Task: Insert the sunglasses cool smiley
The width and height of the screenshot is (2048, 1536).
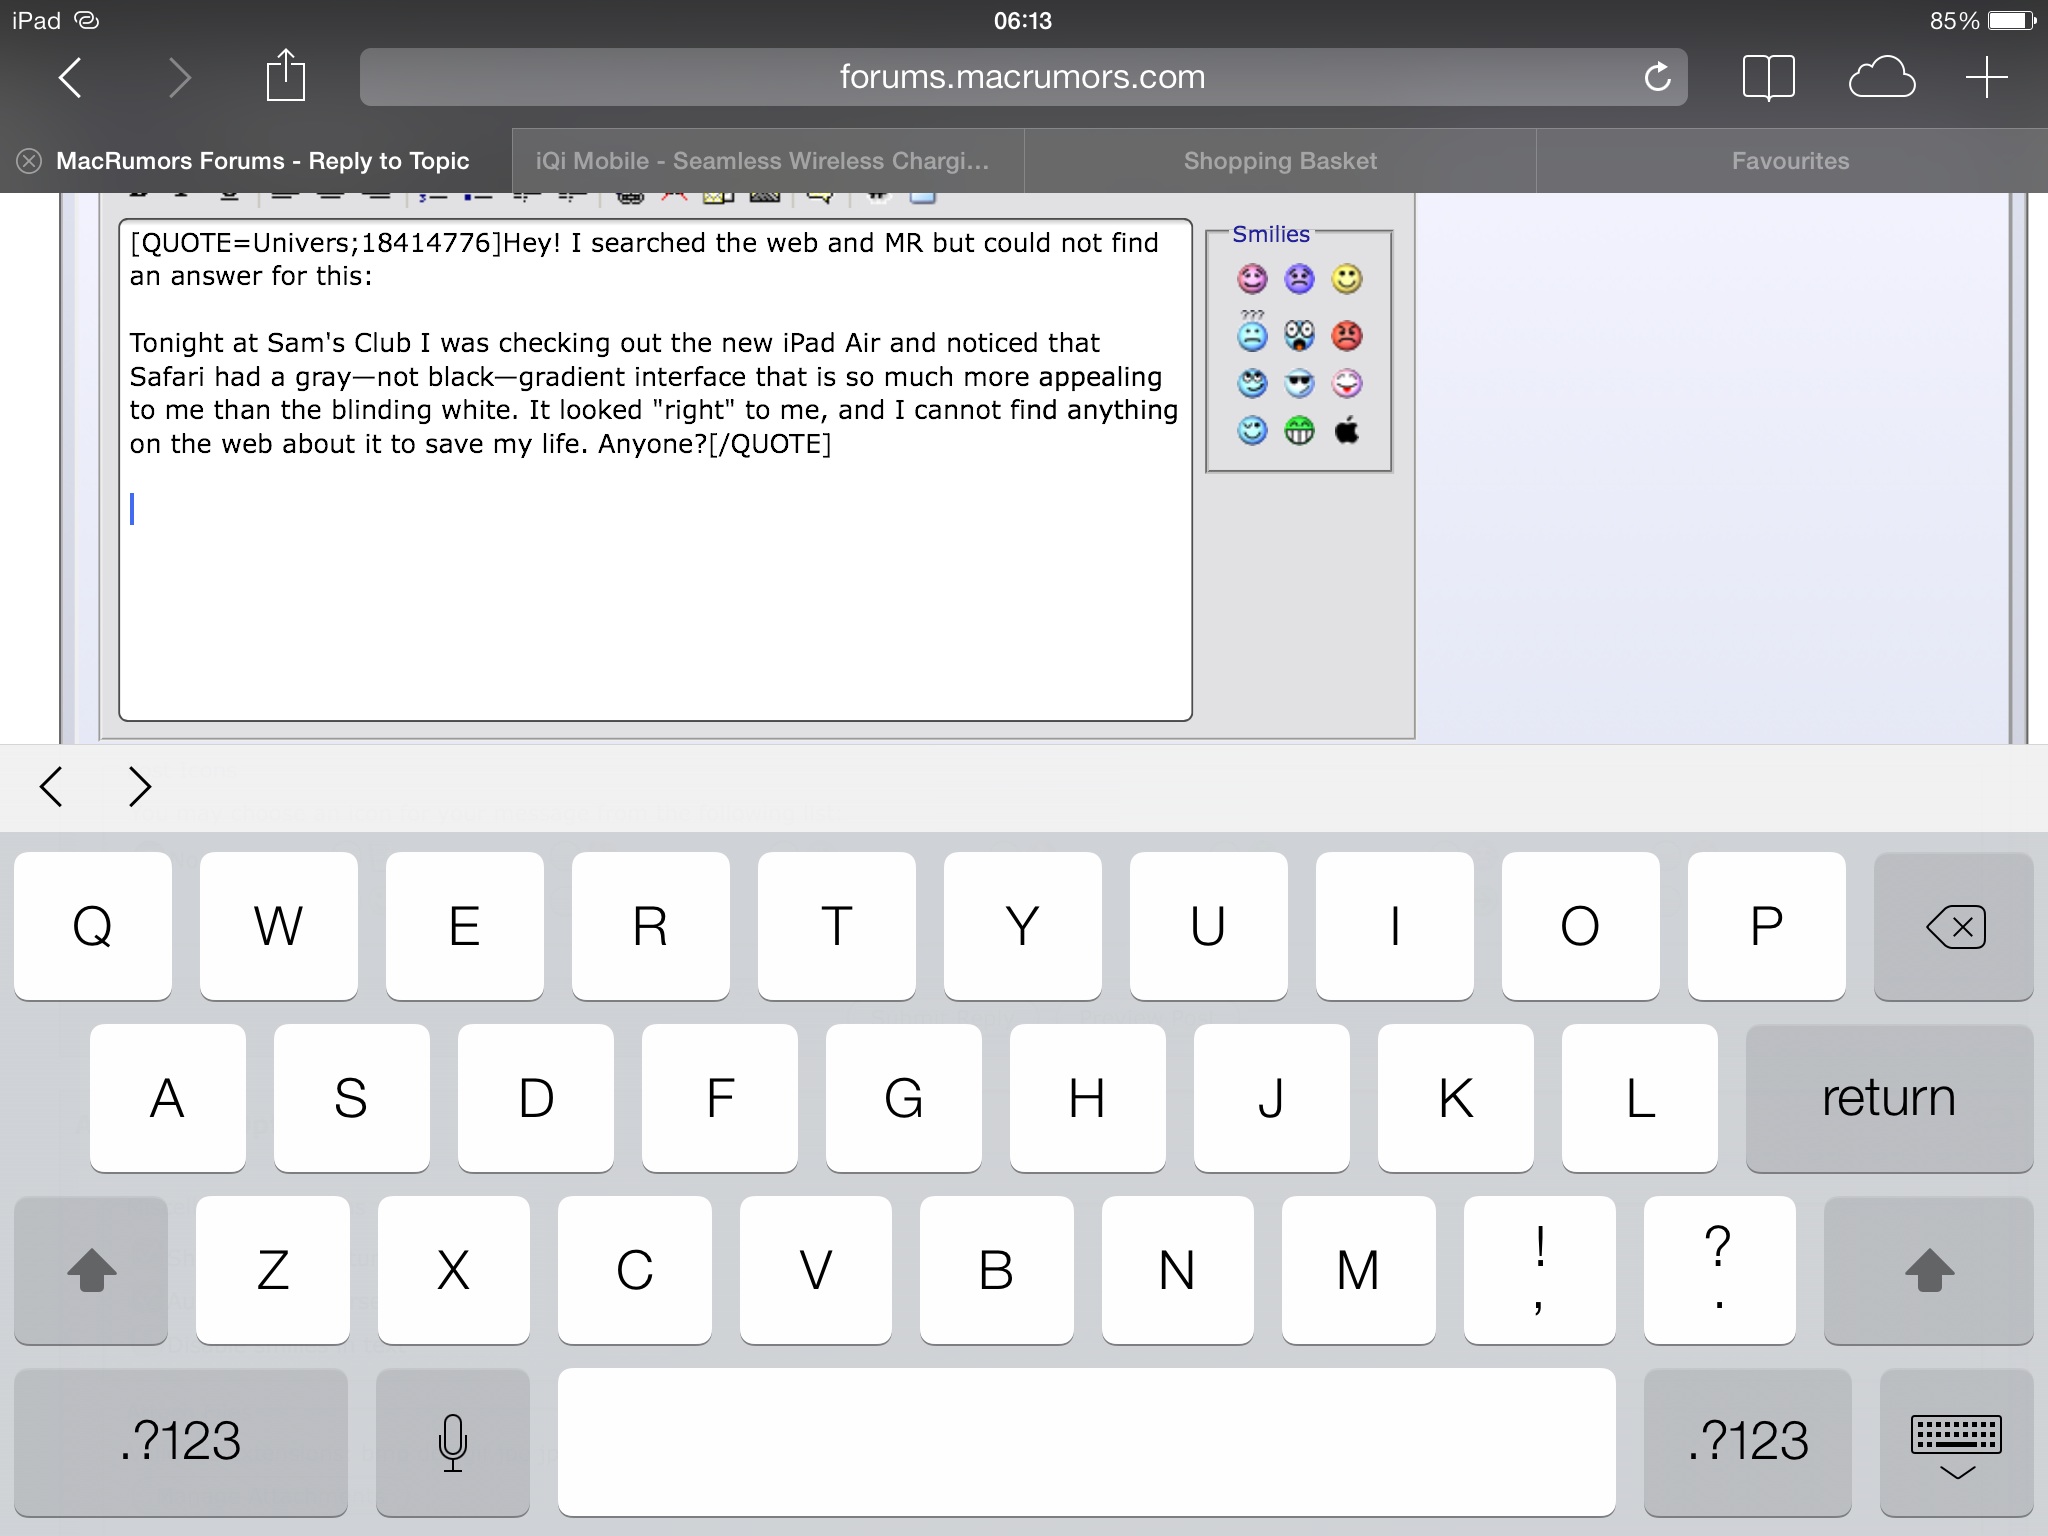Action: click(x=1299, y=383)
